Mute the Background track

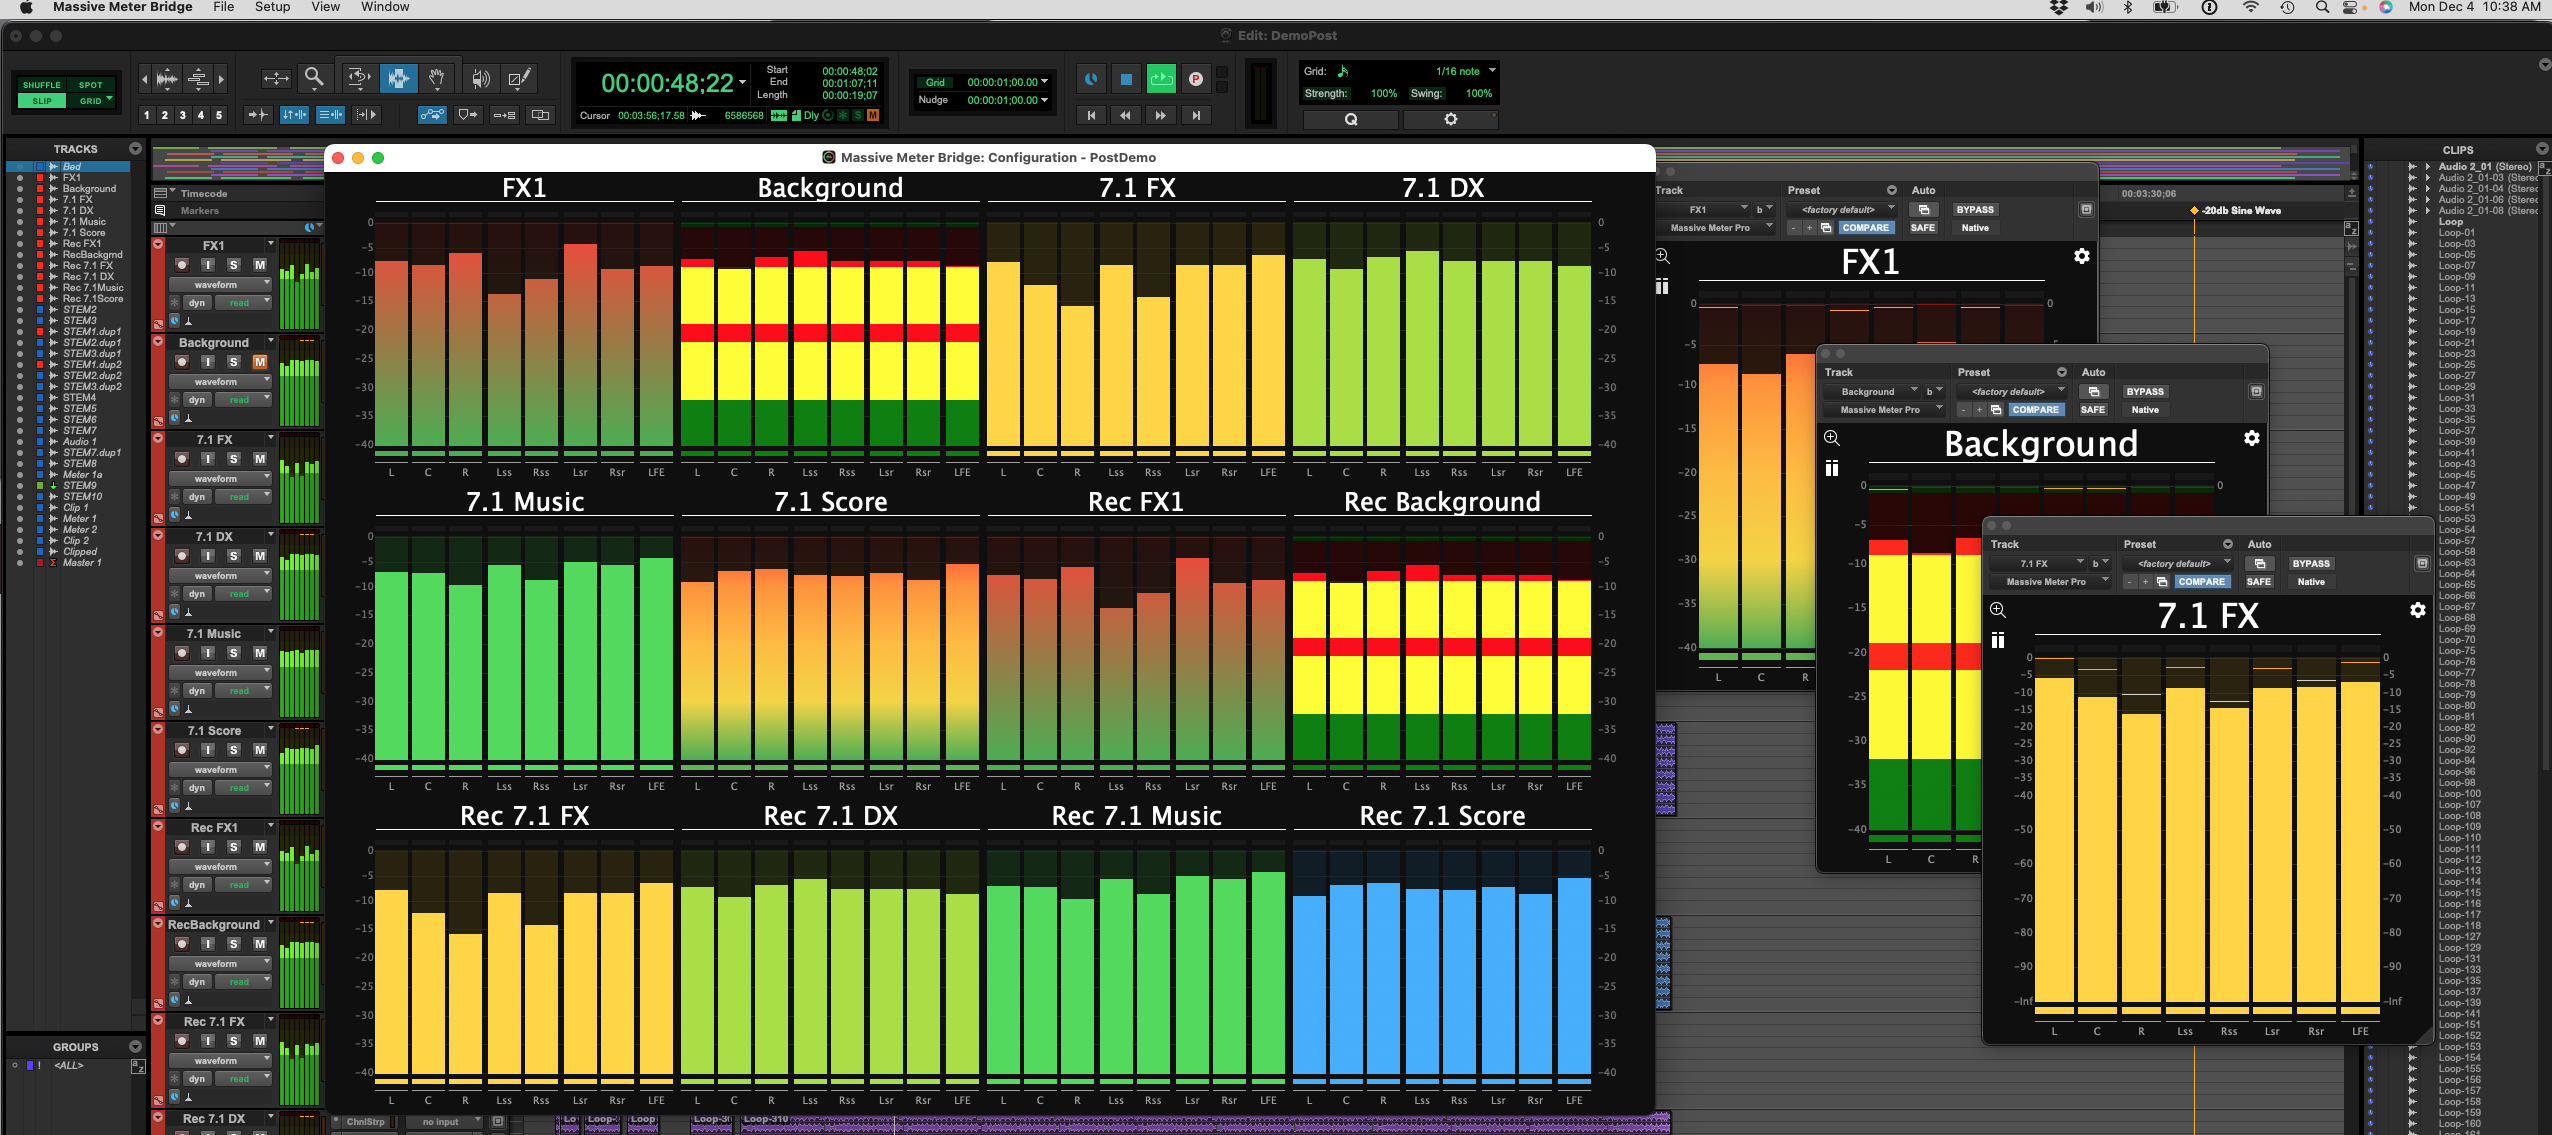coord(258,362)
